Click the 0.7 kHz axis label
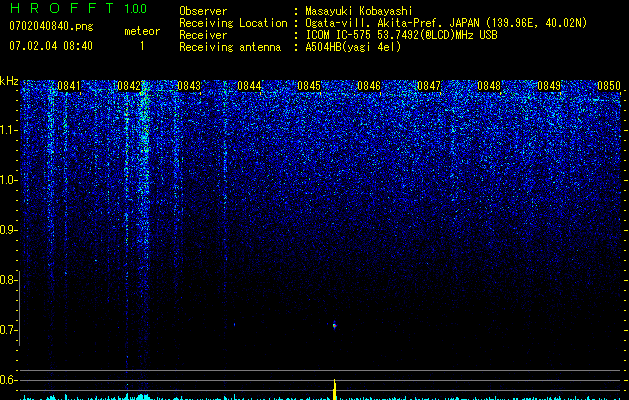Image resolution: width=629 pixels, height=400 pixels. [x=8, y=330]
